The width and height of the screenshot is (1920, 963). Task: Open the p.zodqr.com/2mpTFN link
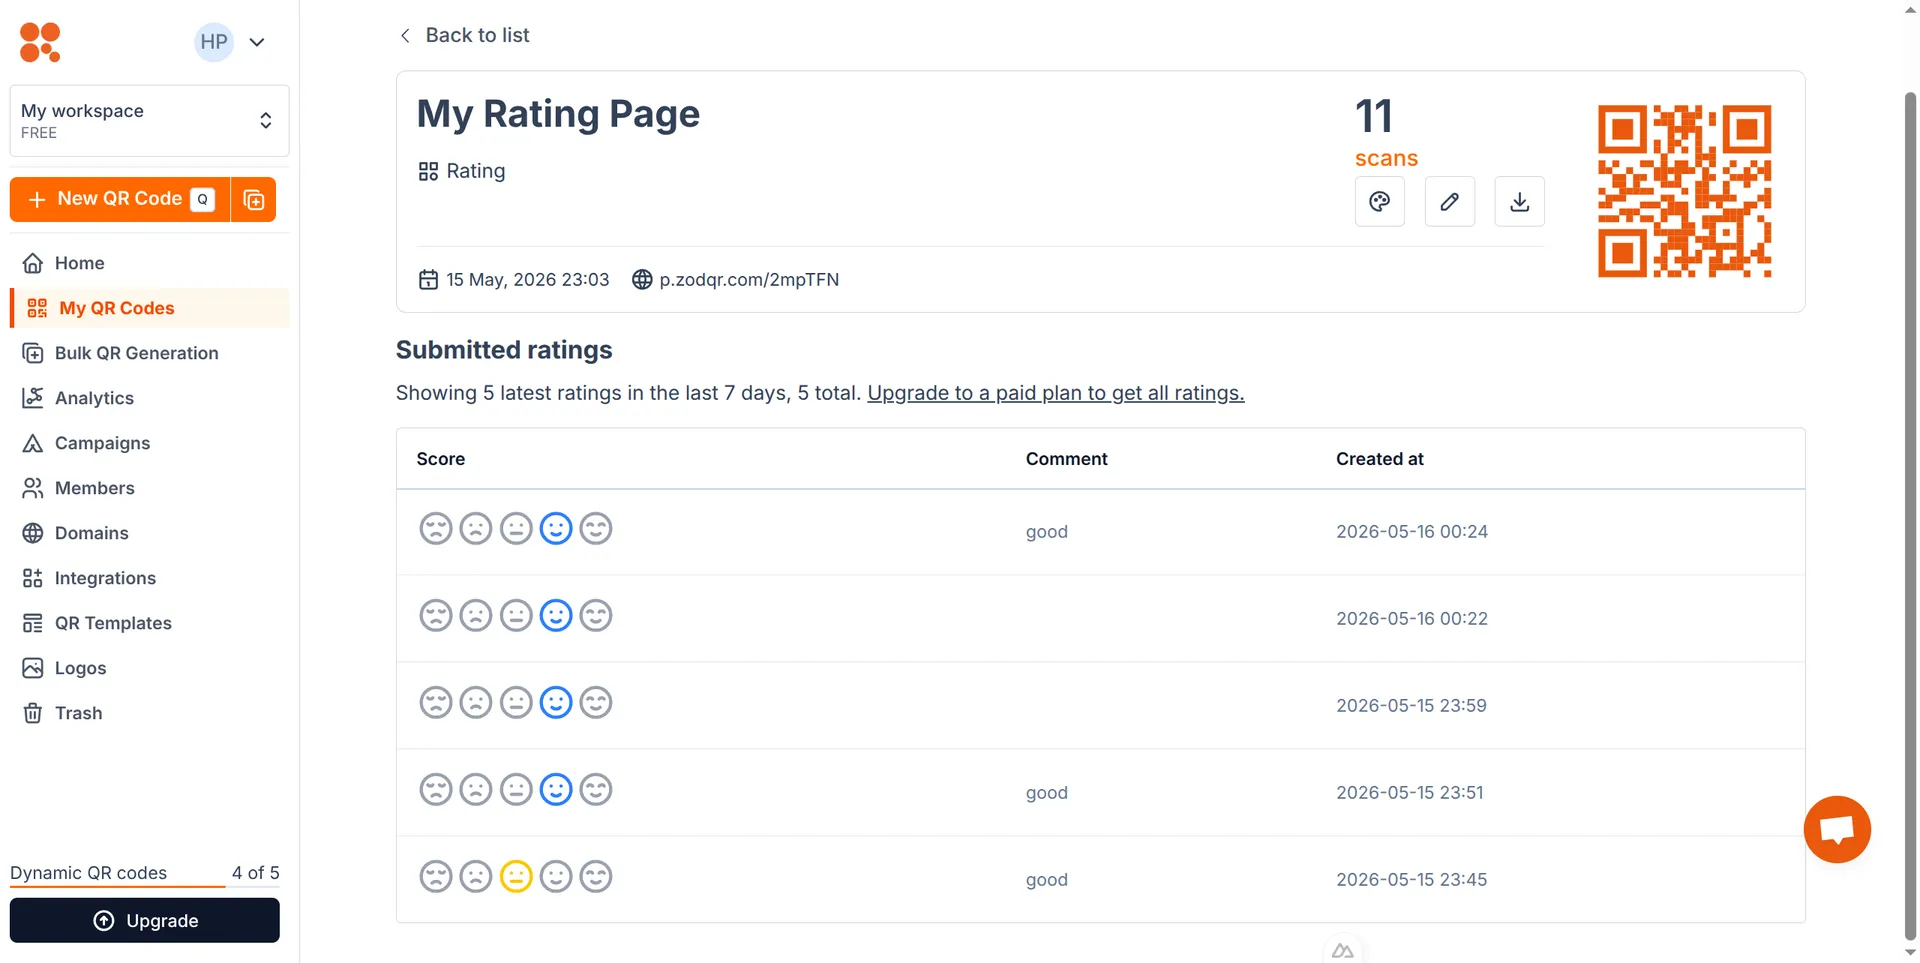tap(749, 280)
